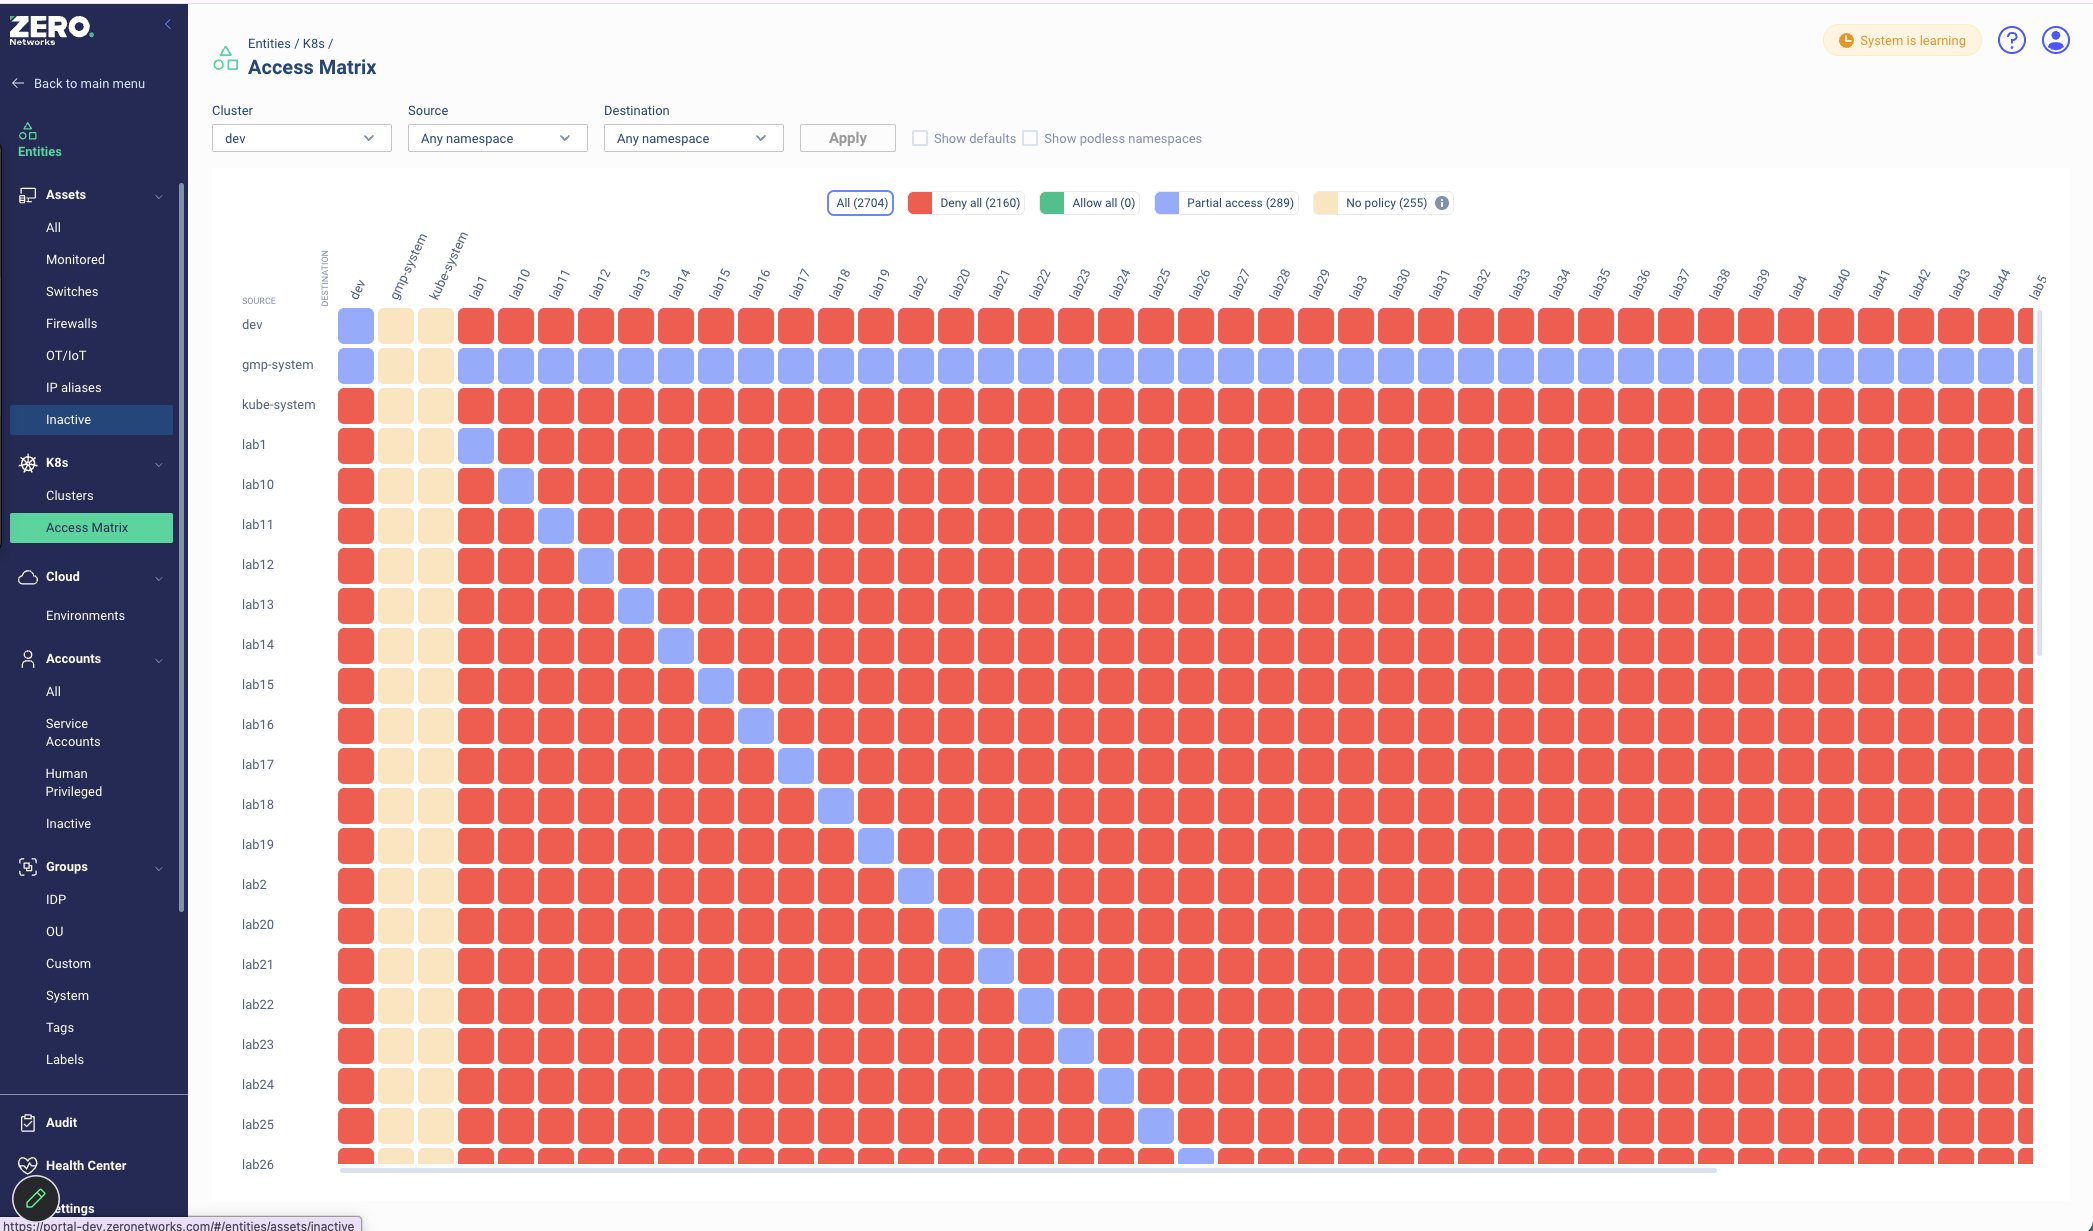Open the Destination namespace dropdown

coord(693,138)
